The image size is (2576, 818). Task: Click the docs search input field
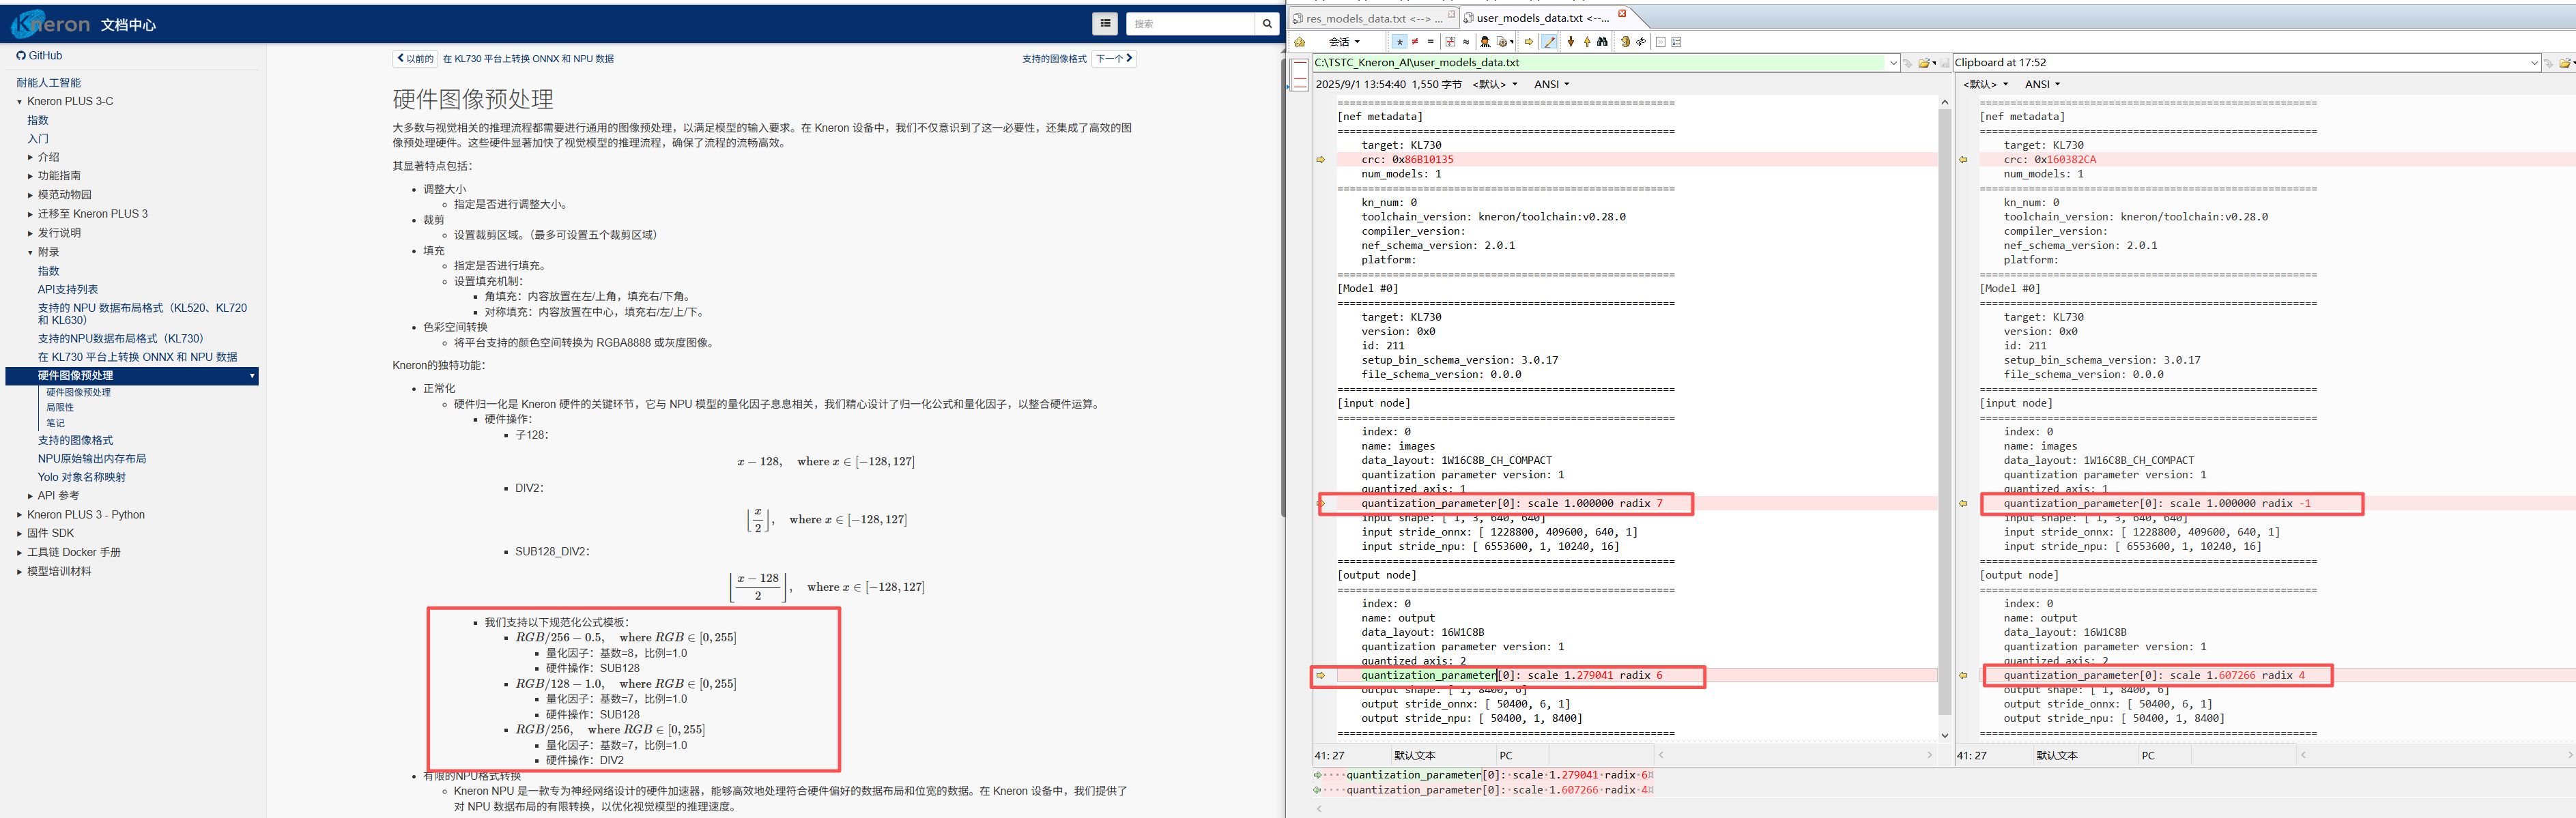[x=1191, y=23]
